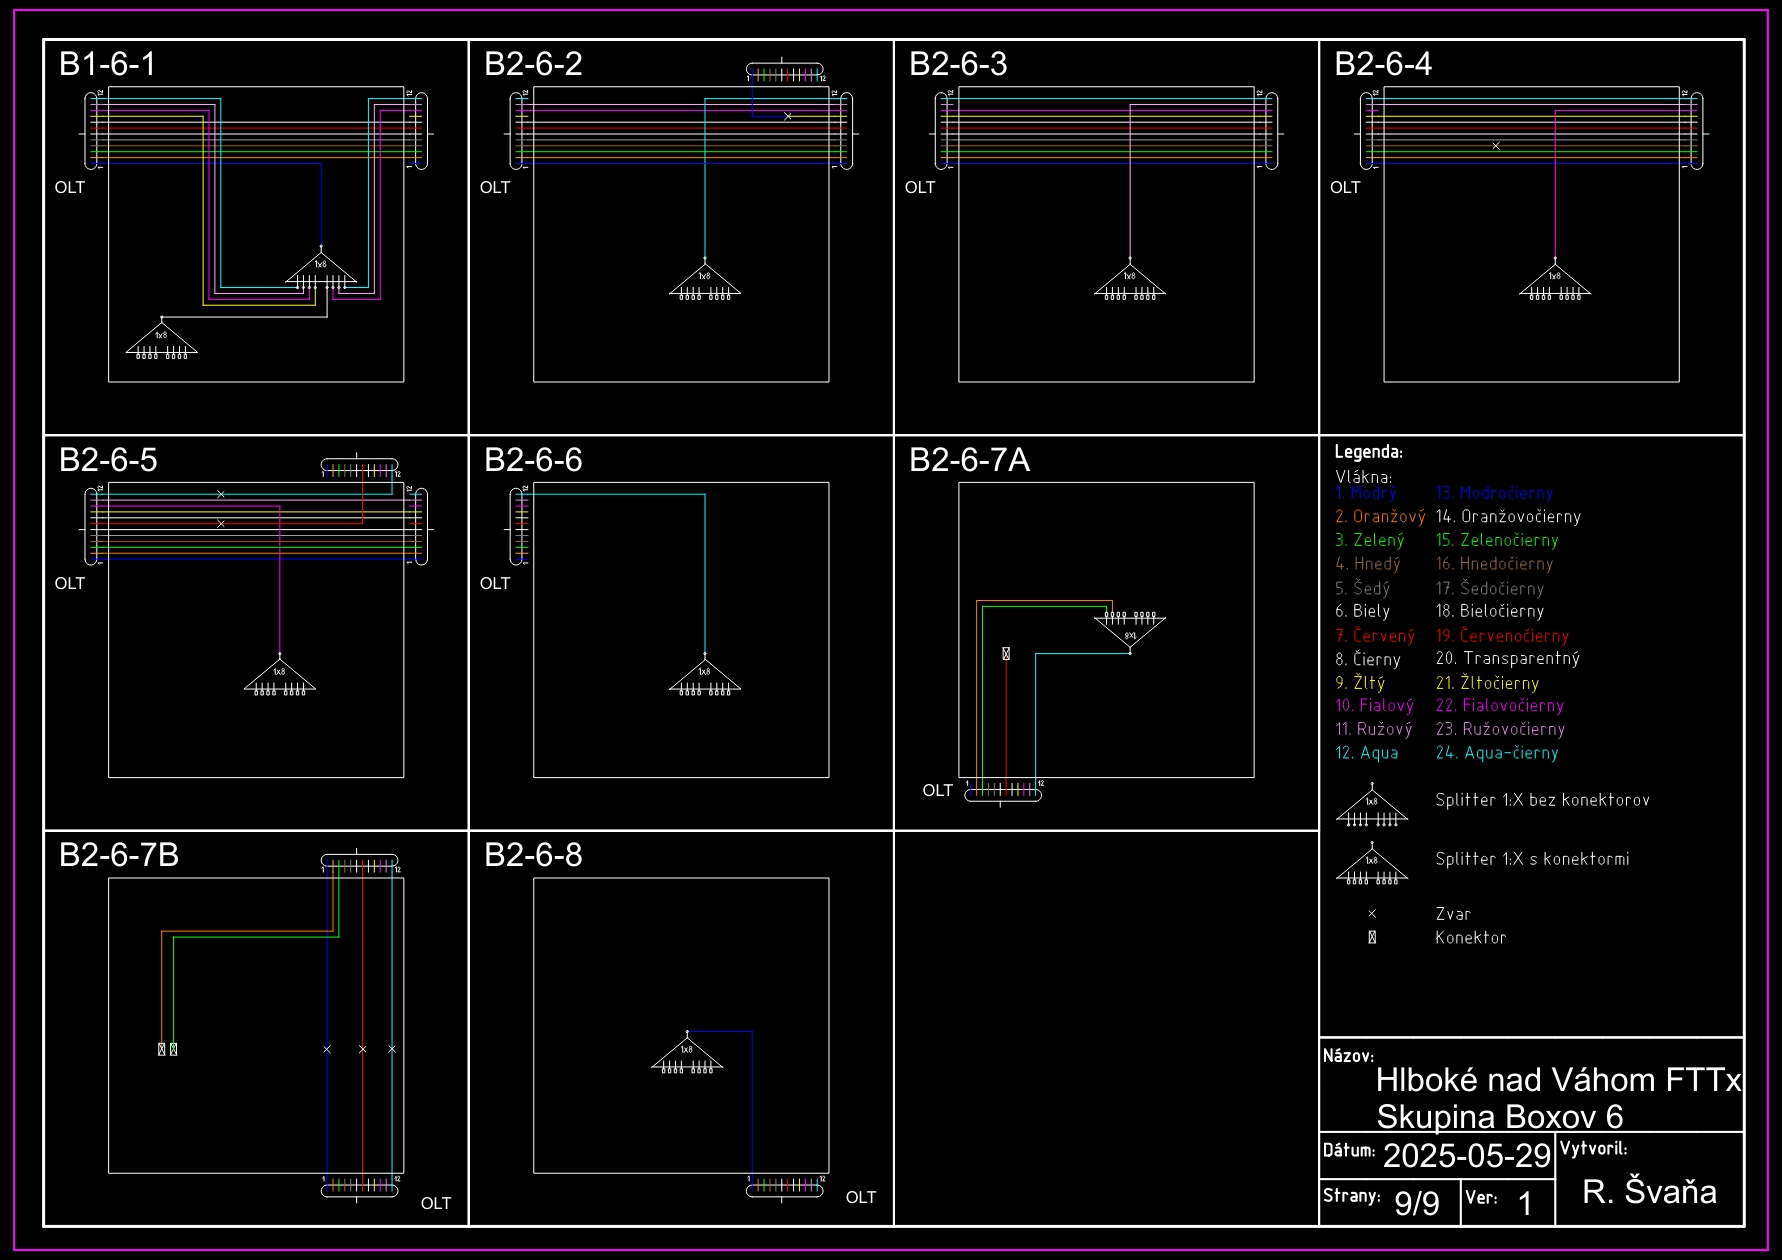Select the 1x8 splitter in panel B2-6-3
The image size is (1782, 1260).
(1129, 282)
